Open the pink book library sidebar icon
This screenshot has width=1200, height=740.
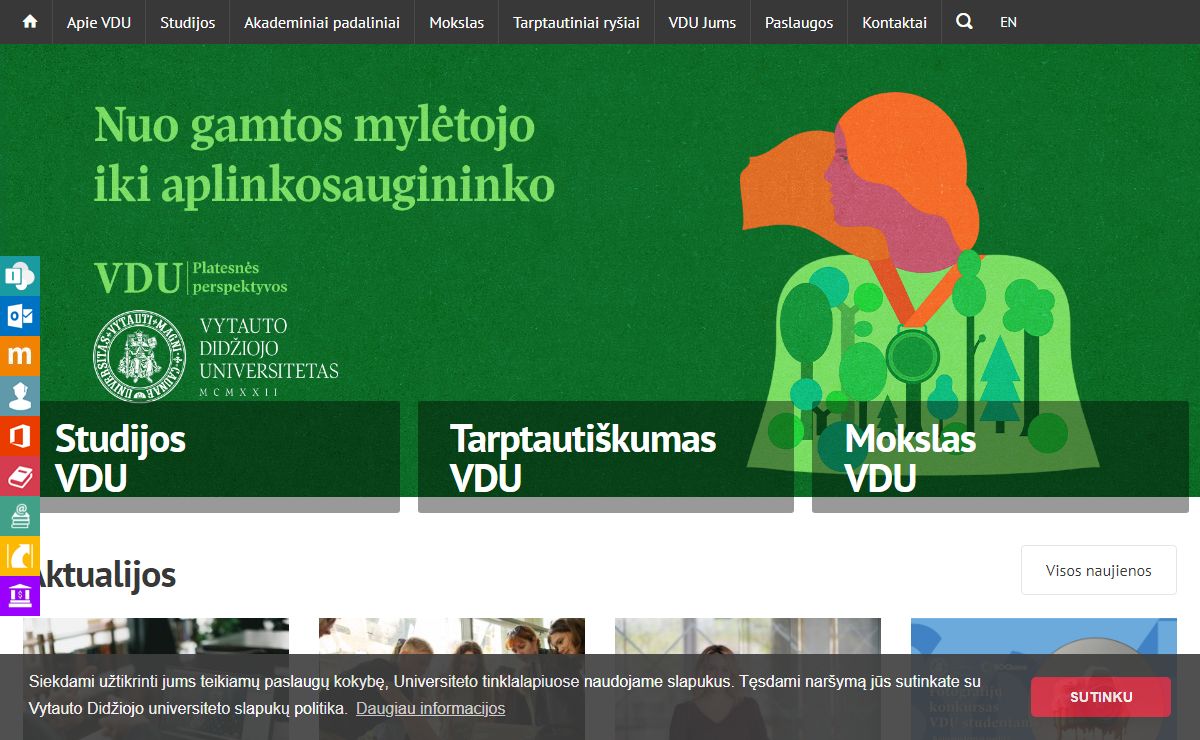click(20, 475)
